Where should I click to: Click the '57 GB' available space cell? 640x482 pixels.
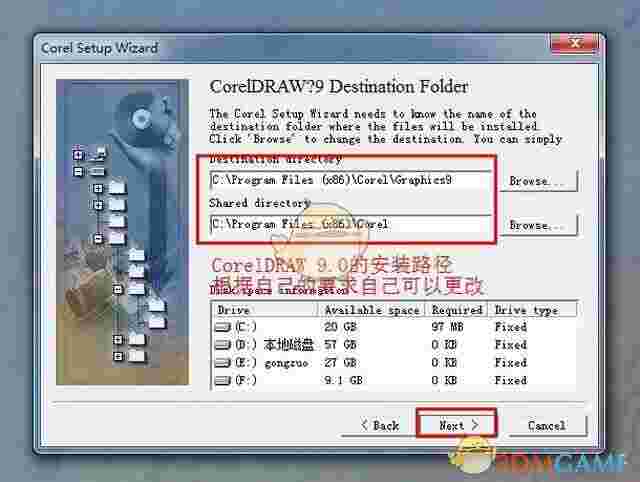point(340,345)
